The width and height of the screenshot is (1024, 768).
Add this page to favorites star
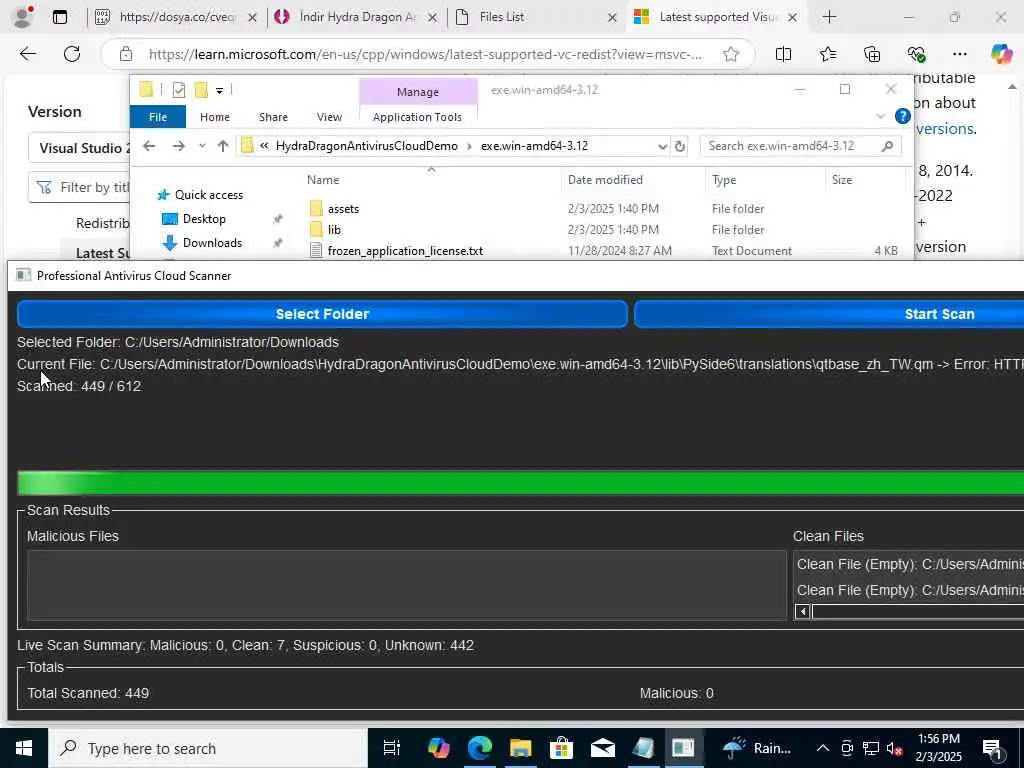tap(731, 54)
